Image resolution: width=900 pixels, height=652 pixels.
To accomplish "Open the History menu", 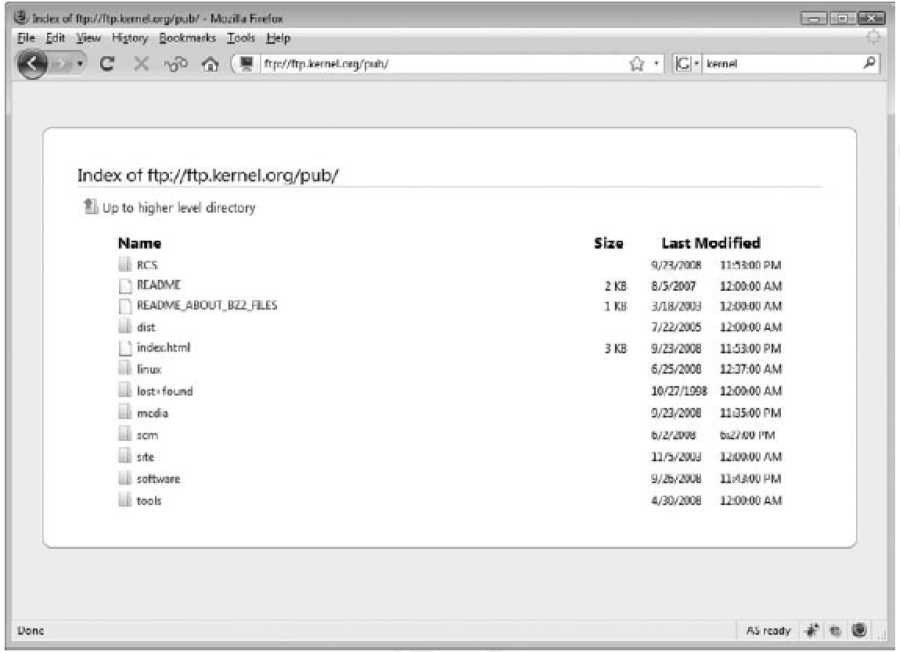I will click(130, 38).
